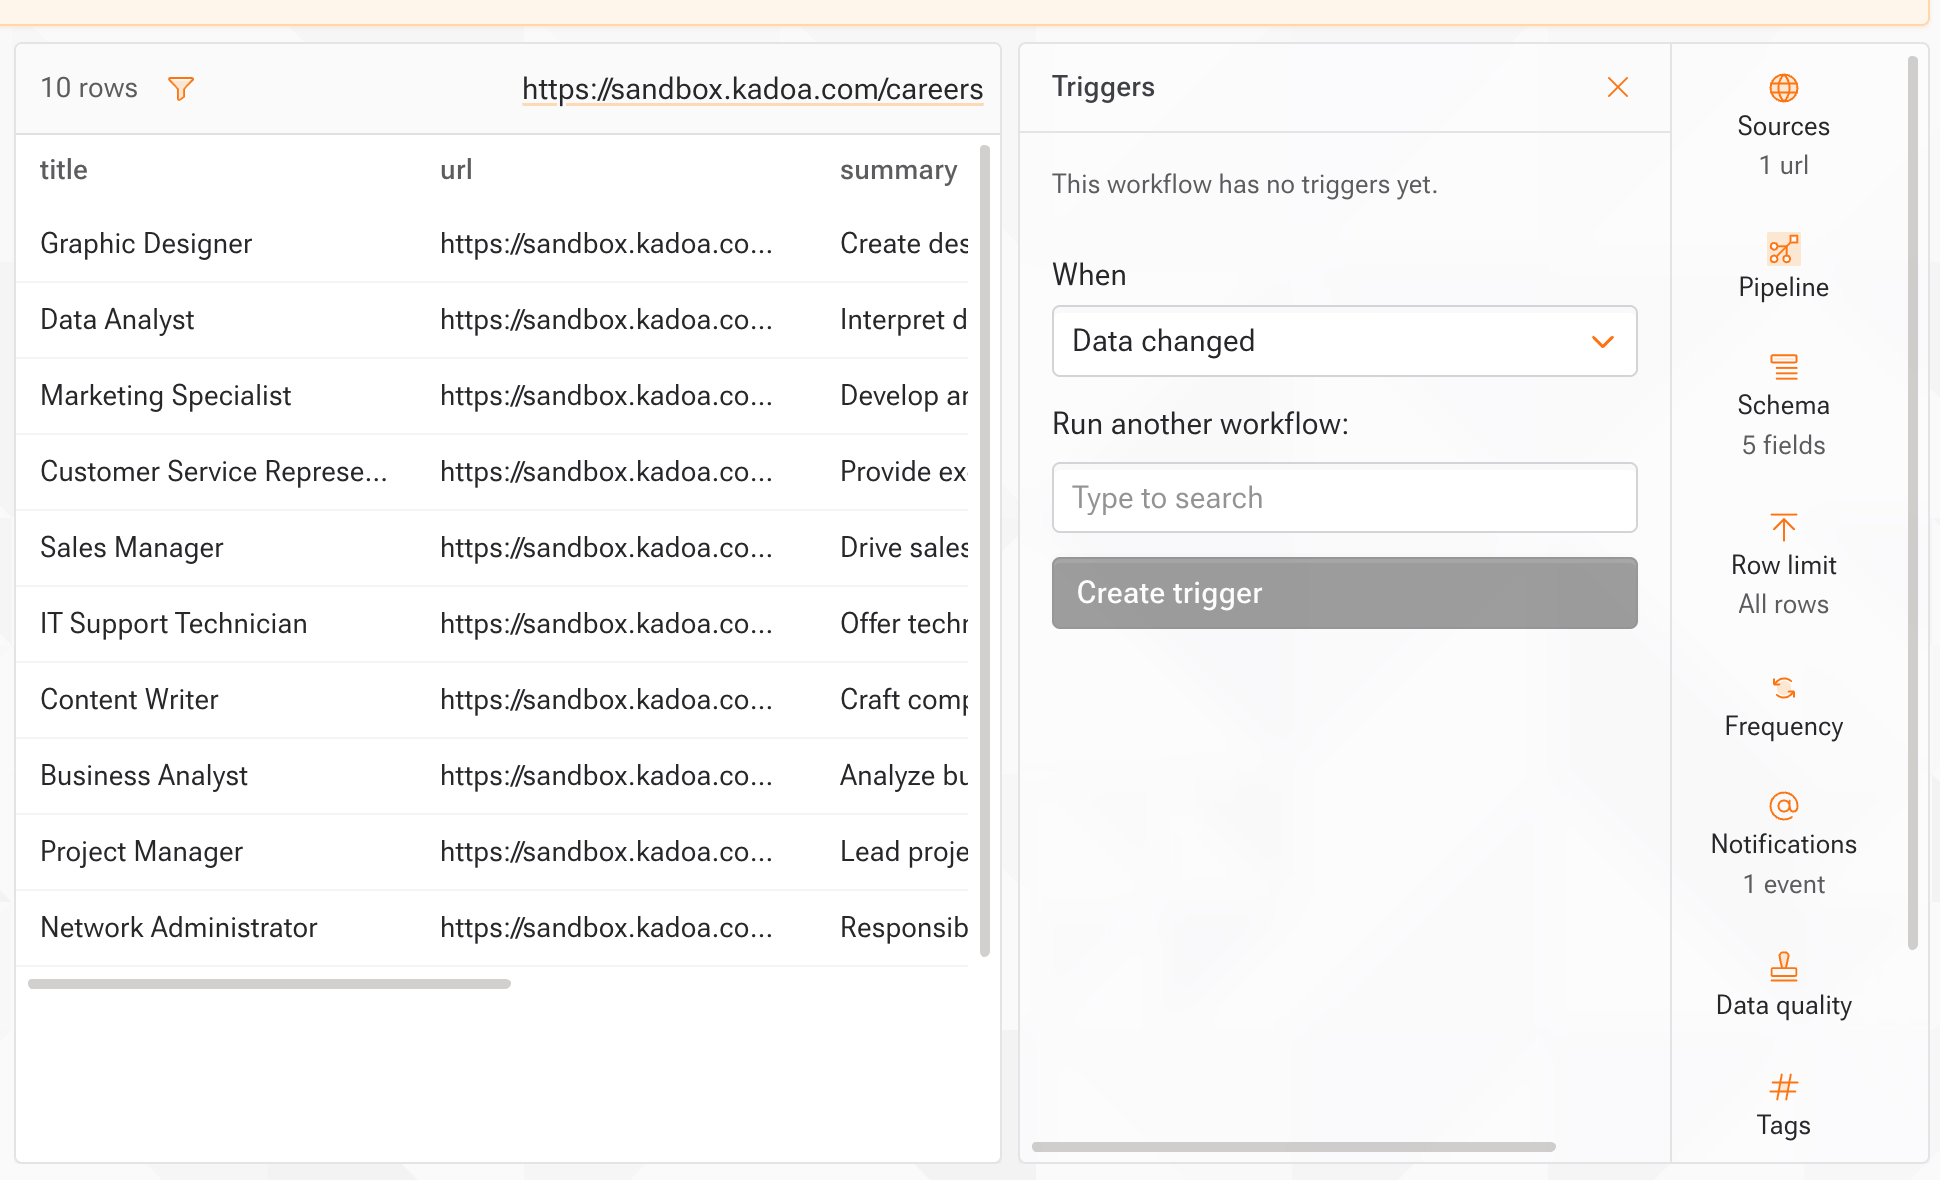Select the Customer Service Represe... cell
This screenshot has width=1940, height=1180.
point(213,472)
